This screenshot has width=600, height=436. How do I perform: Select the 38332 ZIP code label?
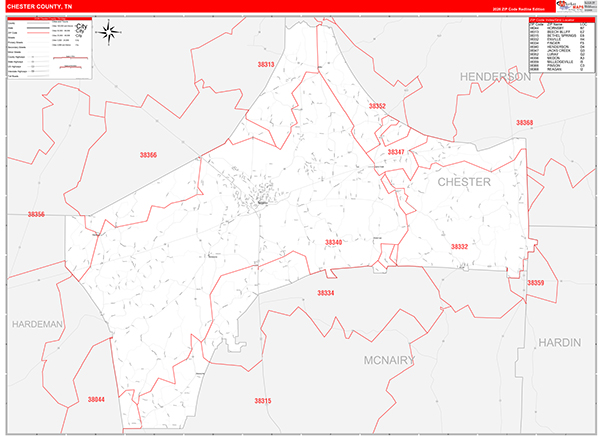[459, 247]
